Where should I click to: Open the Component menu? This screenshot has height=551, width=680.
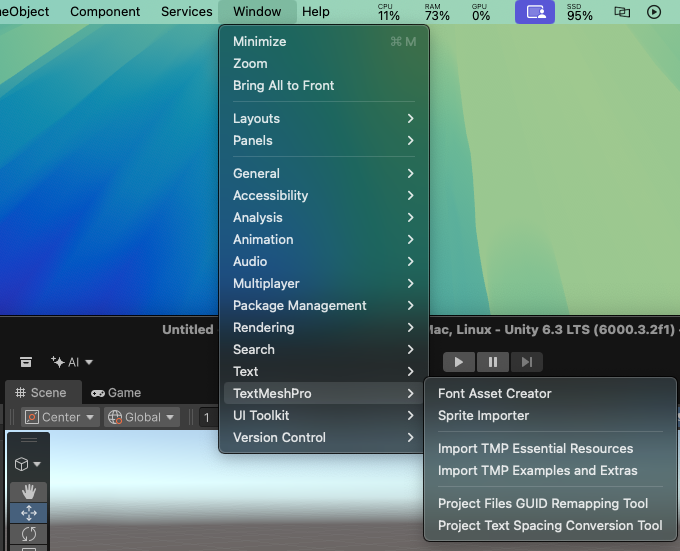click(x=105, y=11)
